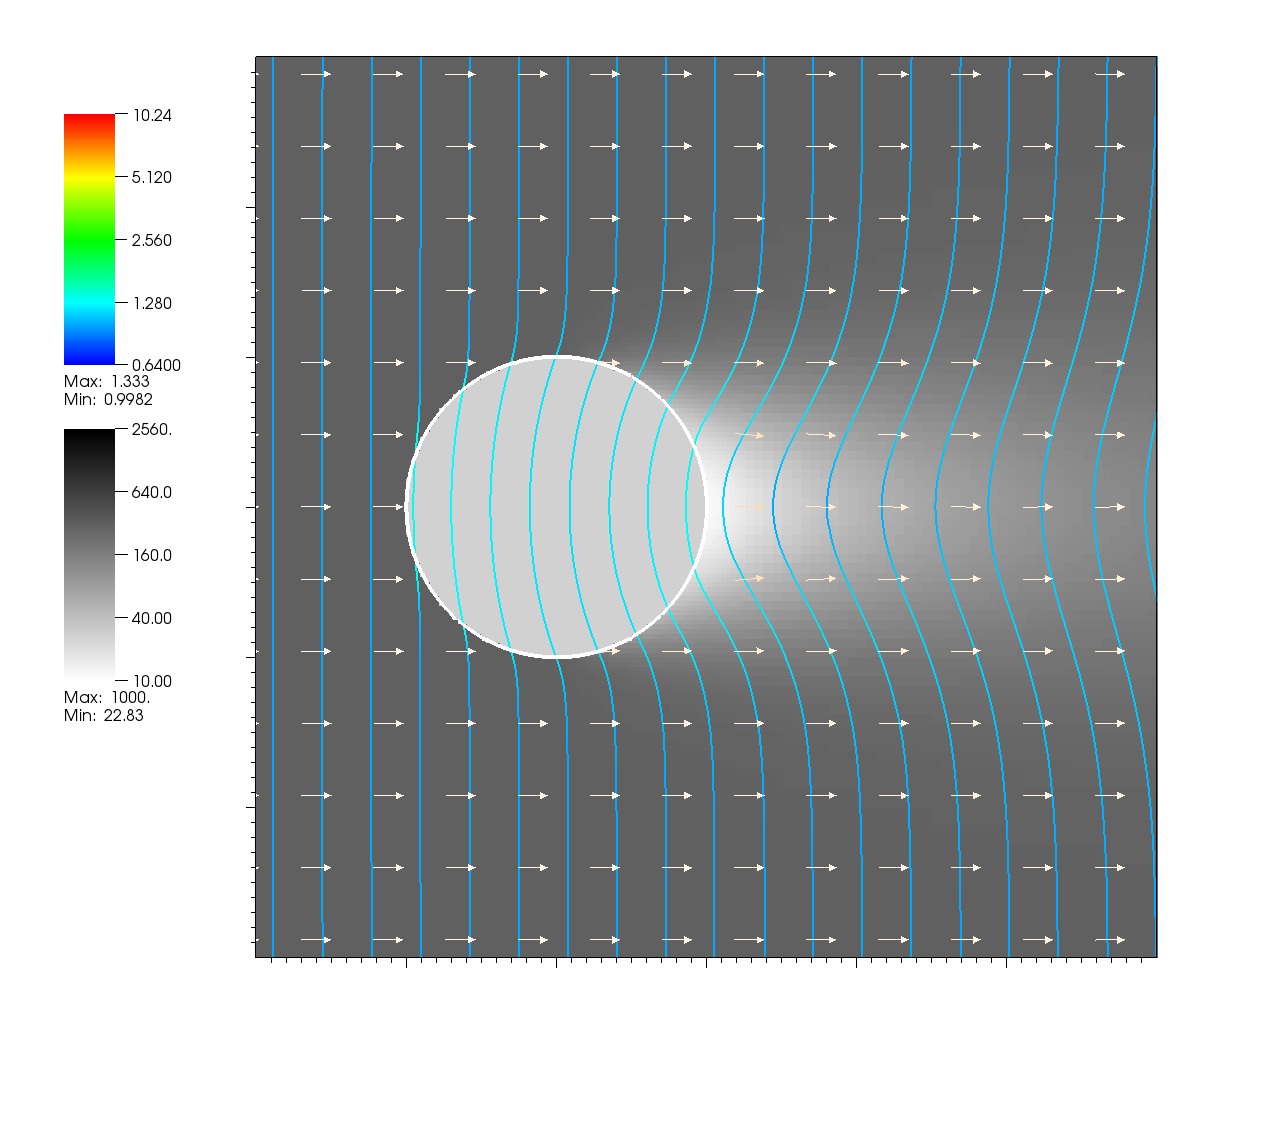Click the 5.120 legend label

pyautogui.click(x=152, y=177)
